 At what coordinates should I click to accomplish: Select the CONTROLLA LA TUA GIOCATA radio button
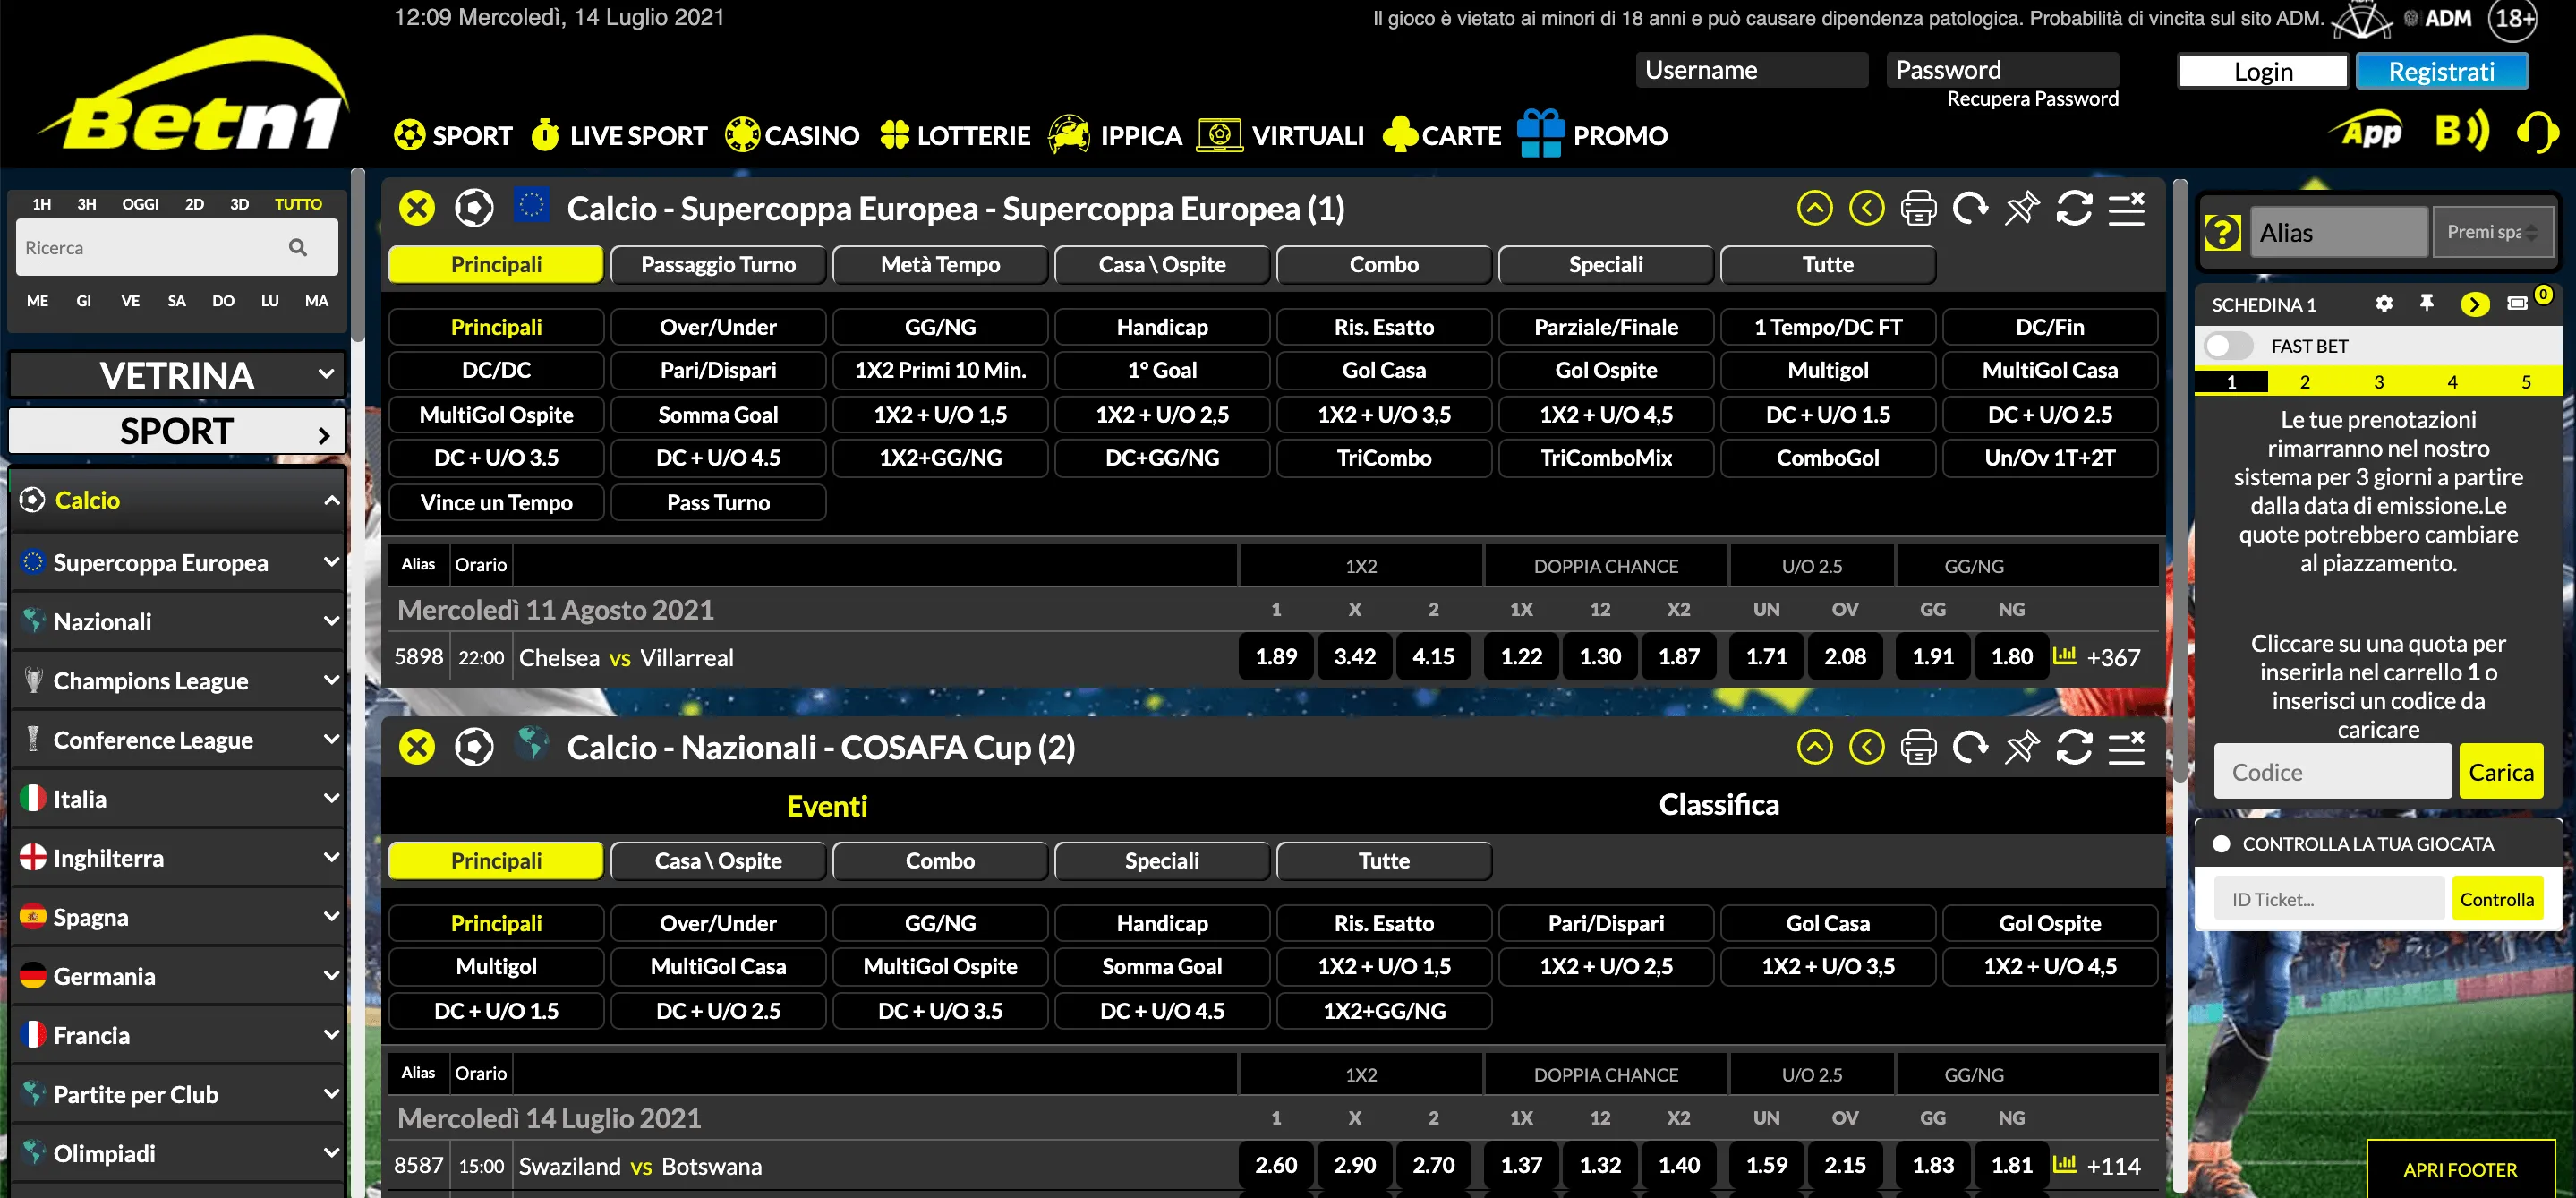(2222, 843)
